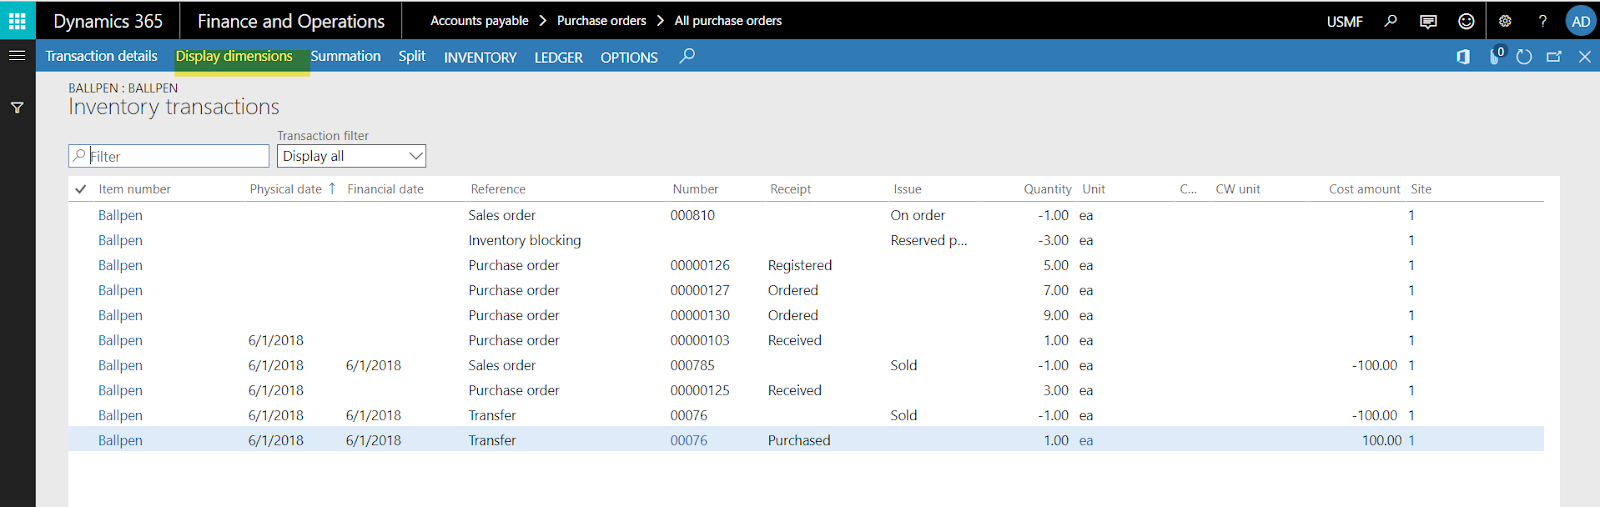Open the funnel filter pane icon
Image resolution: width=1600 pixels, height=507 pixels.
click(x=17, y=108)
